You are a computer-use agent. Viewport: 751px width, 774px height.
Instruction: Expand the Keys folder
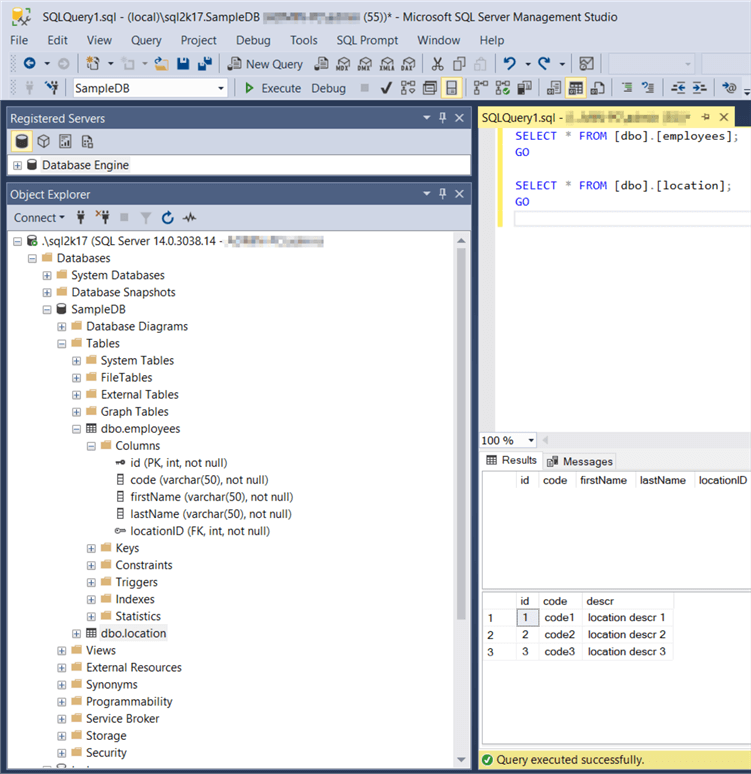[x=91, y=548]
